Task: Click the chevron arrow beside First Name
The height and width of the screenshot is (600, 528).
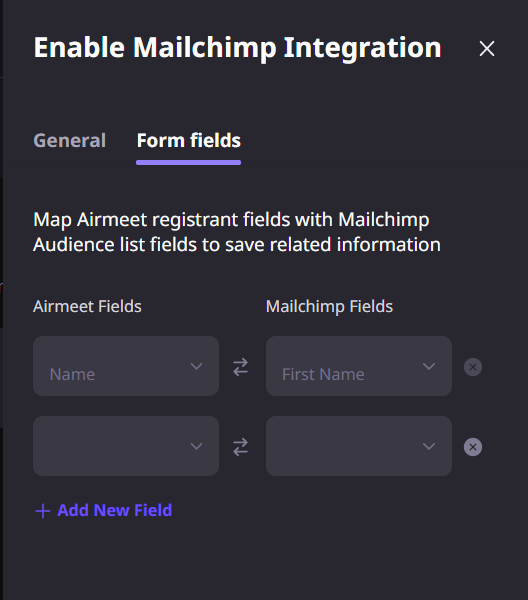Action: click(x=429, y=367)
